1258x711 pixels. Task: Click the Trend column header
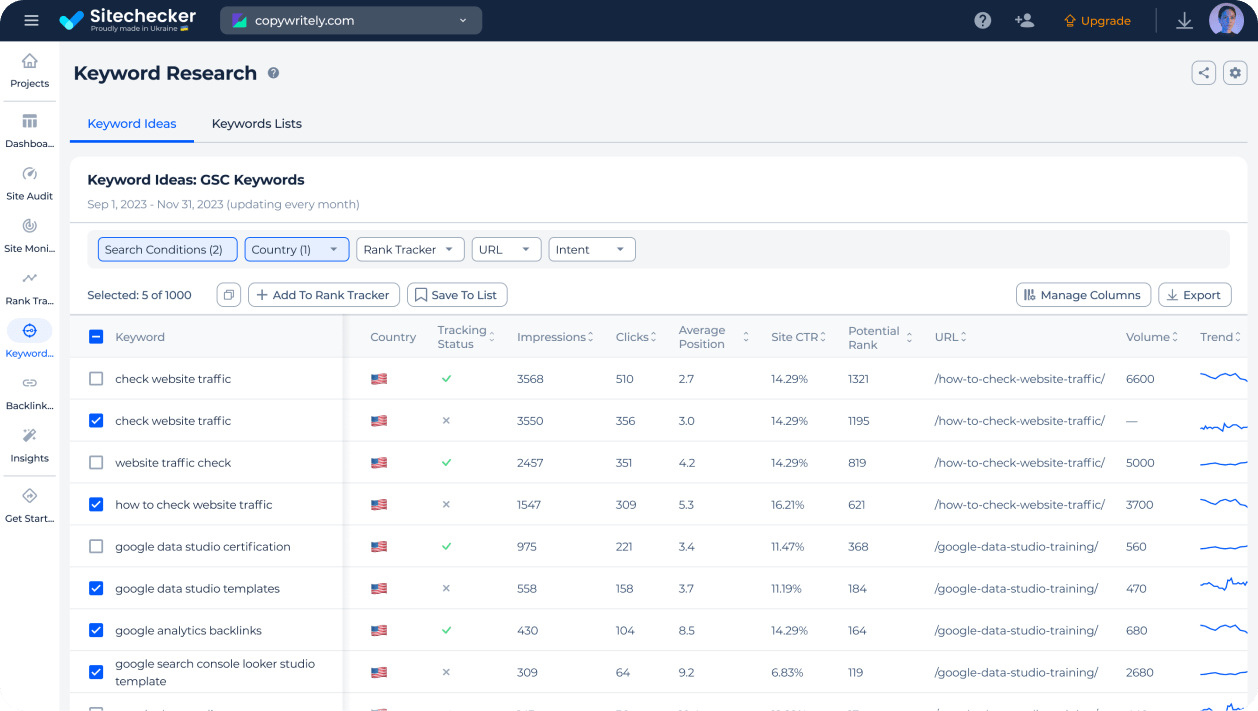(x=1222, y=337)
